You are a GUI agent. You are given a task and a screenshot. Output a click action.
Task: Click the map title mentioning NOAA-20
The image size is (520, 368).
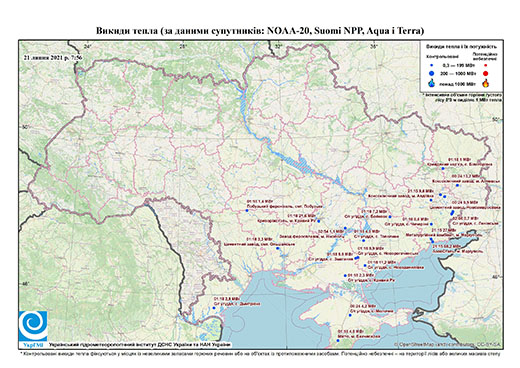click(260, 31)
